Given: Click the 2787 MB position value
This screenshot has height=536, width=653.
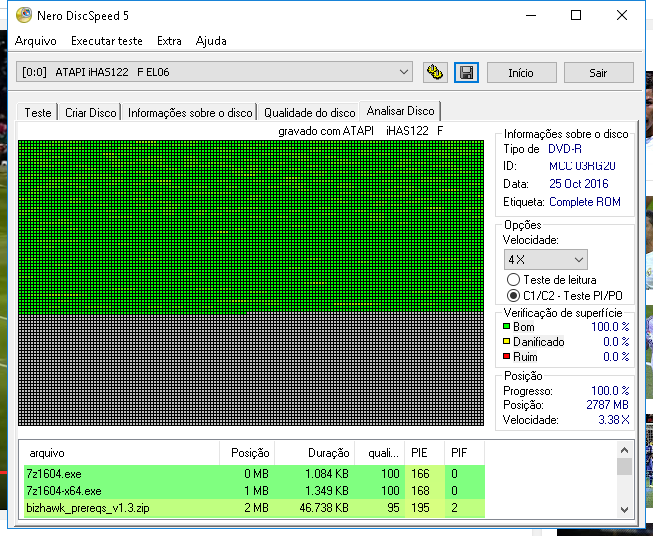Looking at the screenshot, I should 607,405.
